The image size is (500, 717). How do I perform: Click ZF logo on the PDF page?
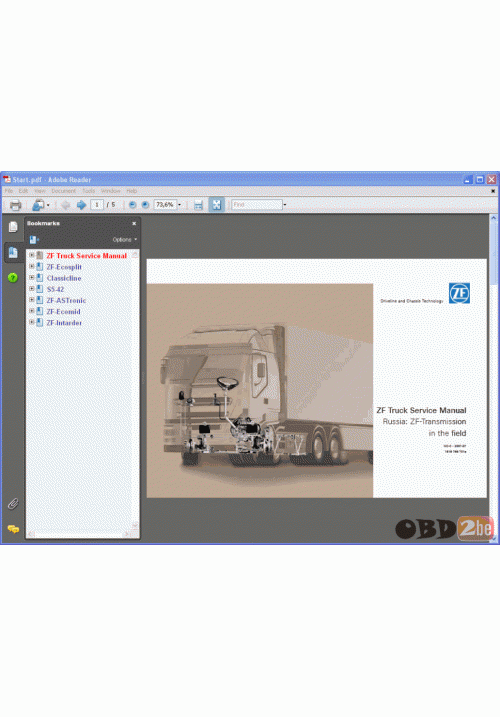point(459,293)
